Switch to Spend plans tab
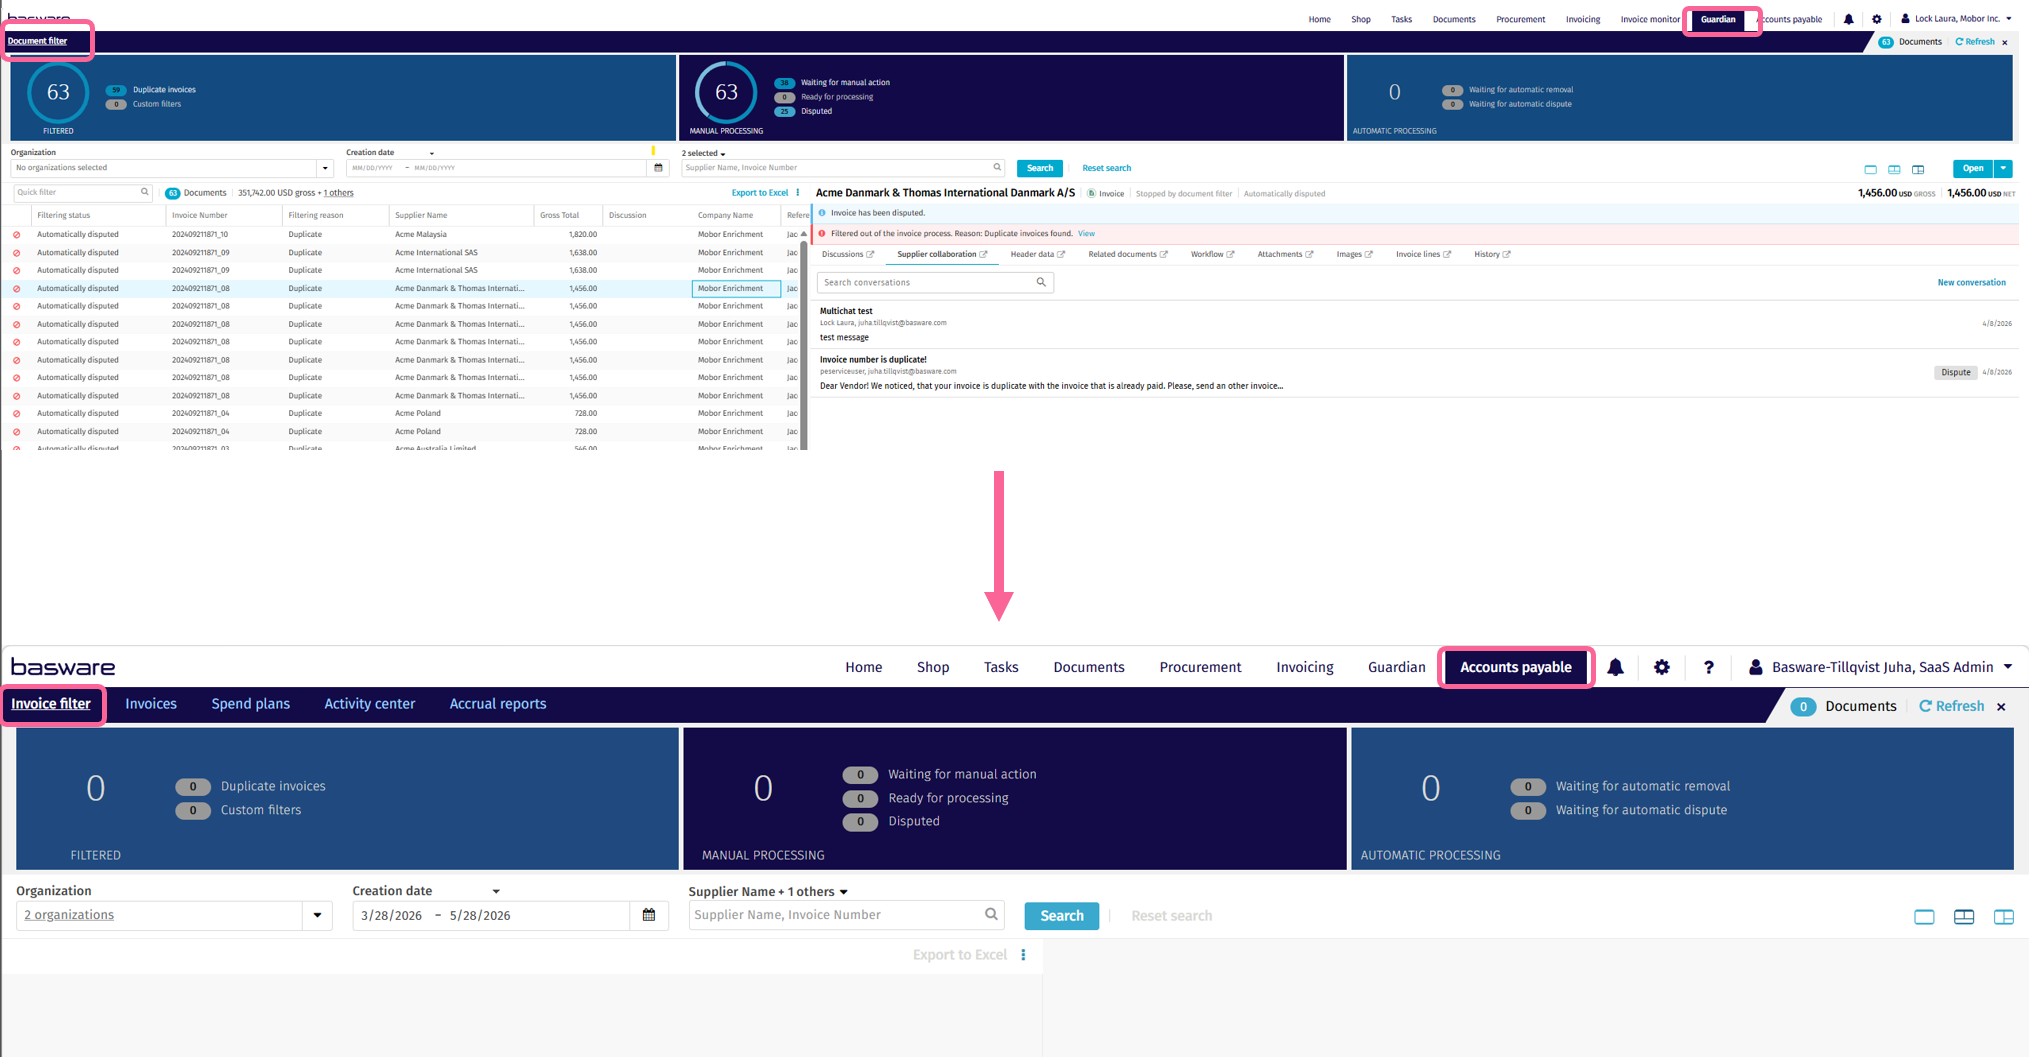 coord(250,704)
